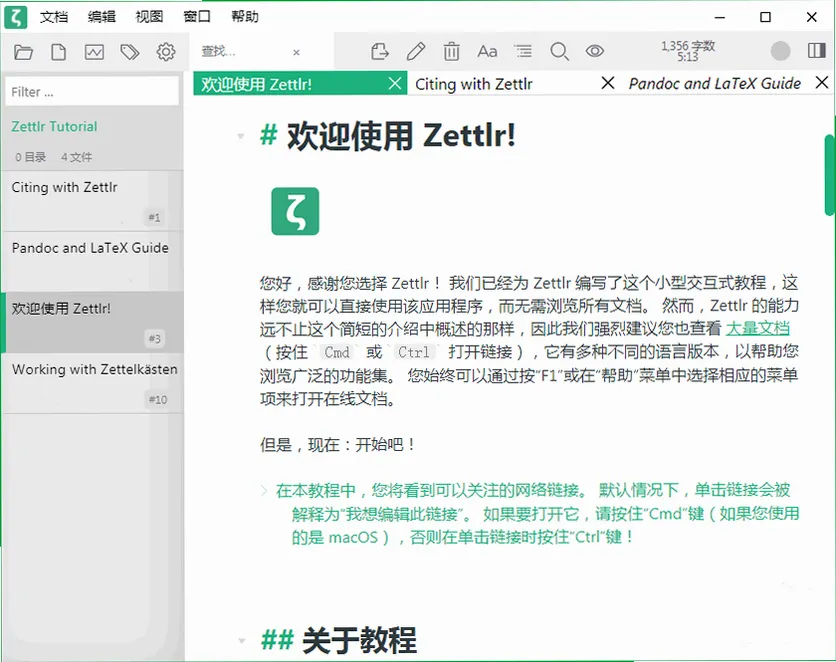Open the 视图 menu
The width and height of the screenshot is (836, 662).
tap(149, 17)
